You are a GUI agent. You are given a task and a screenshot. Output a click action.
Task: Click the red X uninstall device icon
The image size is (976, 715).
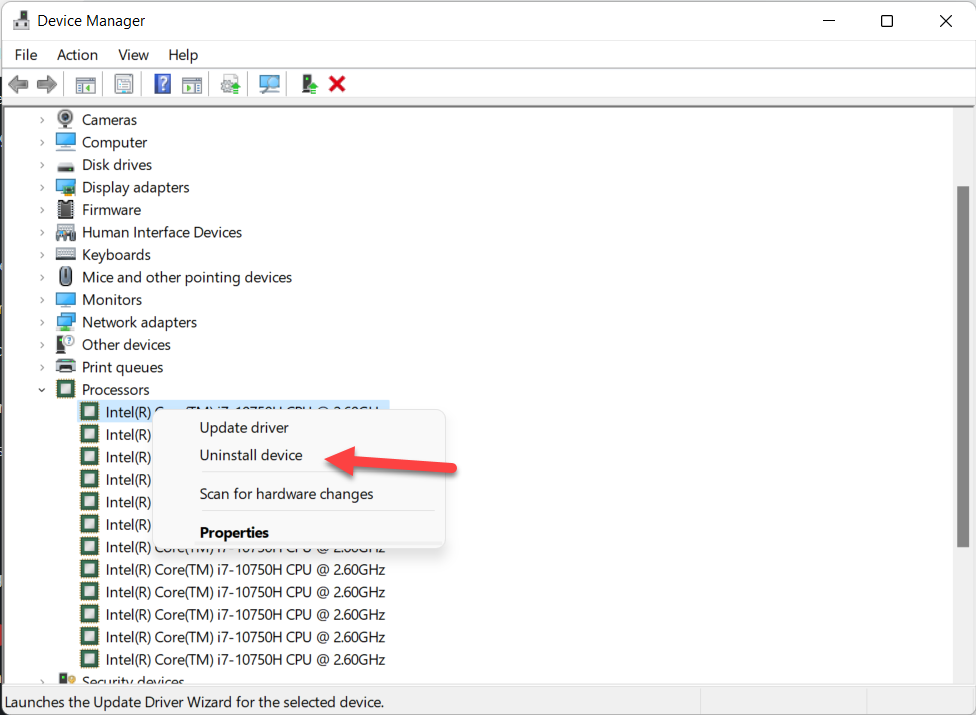coord(337,84)
